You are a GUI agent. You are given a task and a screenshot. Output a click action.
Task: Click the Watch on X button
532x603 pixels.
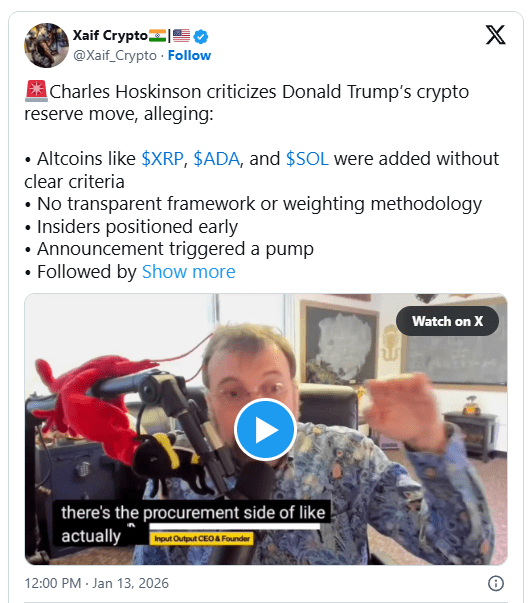(x=447, y=321)
